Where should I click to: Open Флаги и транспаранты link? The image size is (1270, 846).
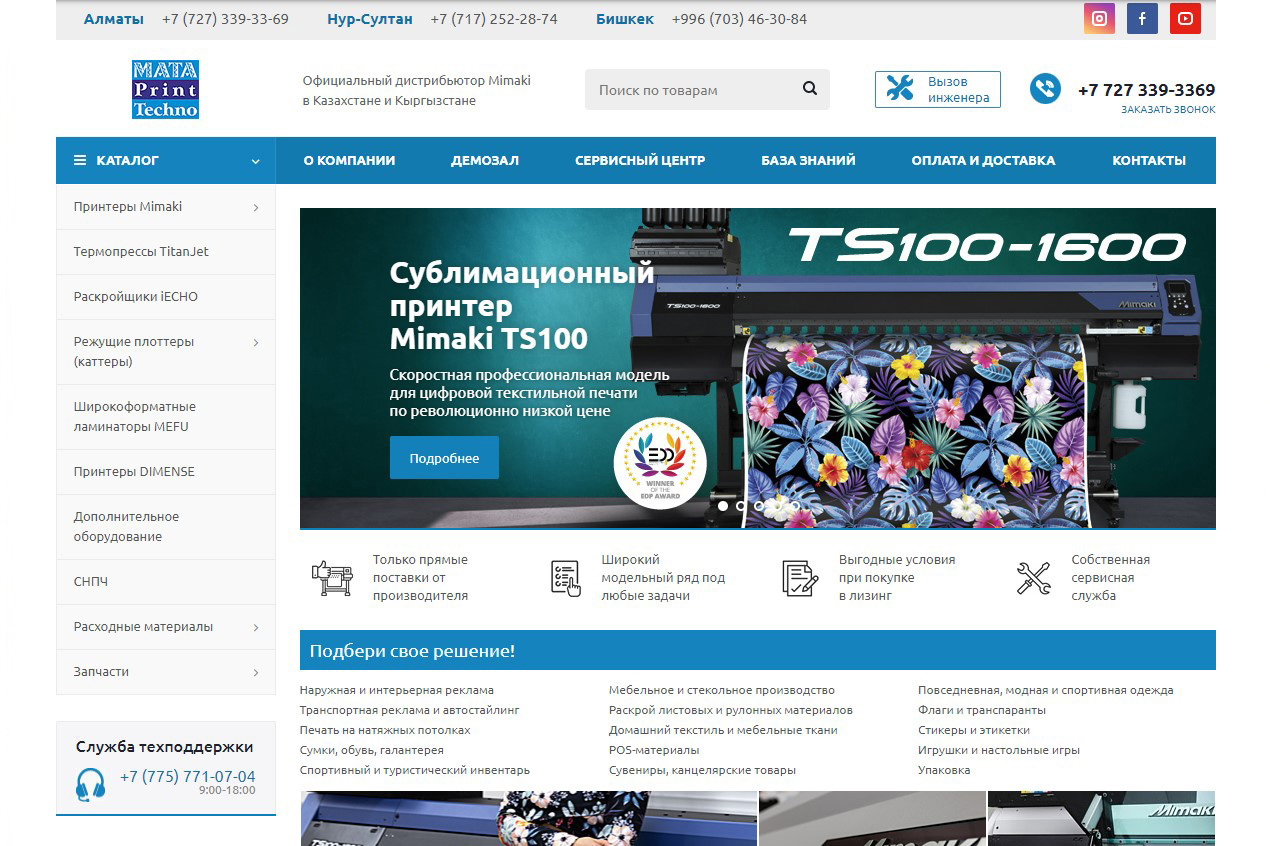point(982,710)
